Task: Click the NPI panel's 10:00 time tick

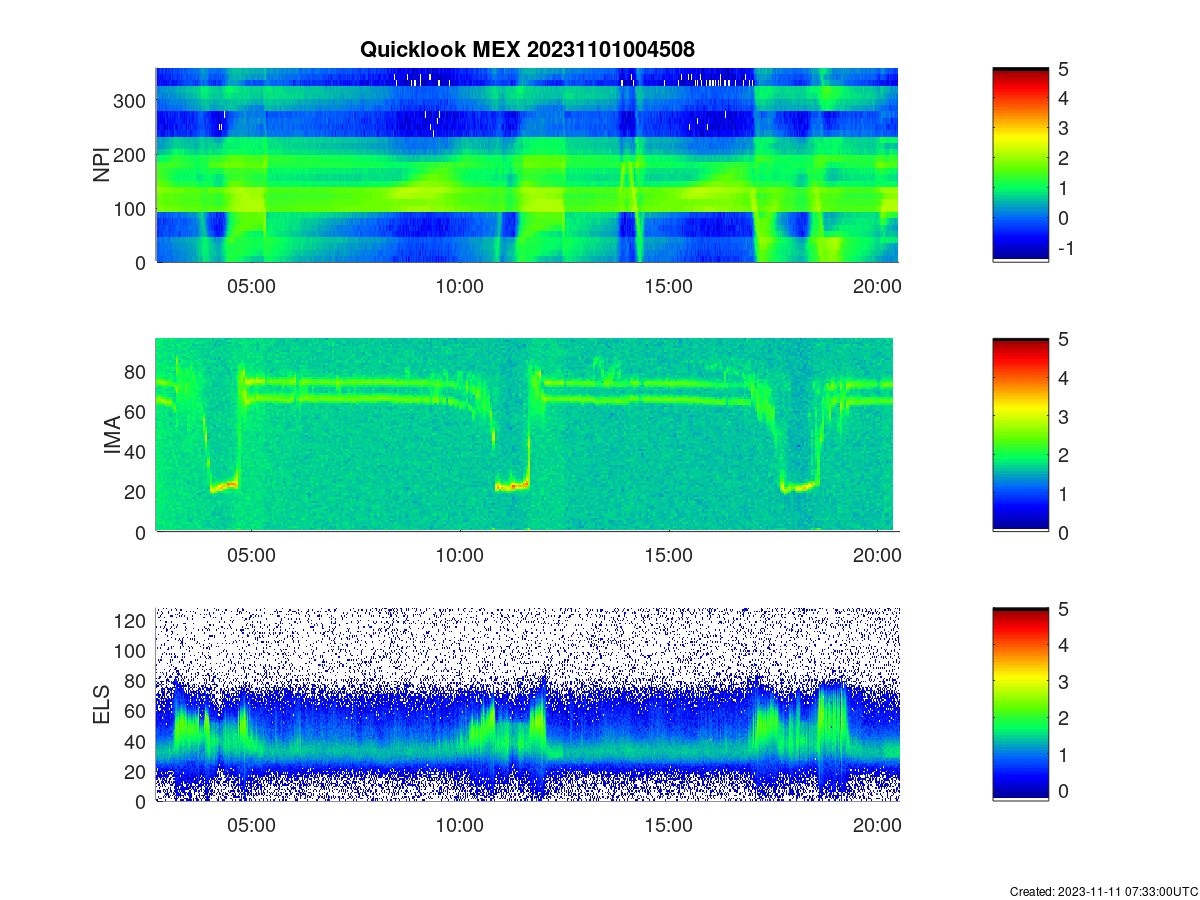Action: point(460,286)
